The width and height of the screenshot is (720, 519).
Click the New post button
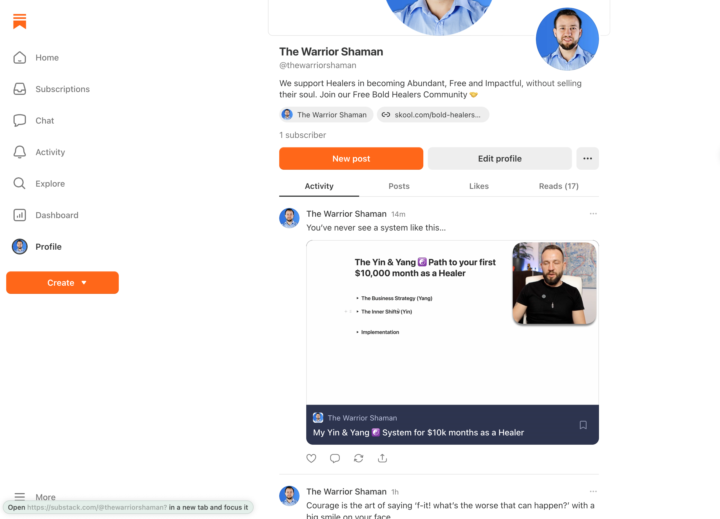tap(351, 158)
